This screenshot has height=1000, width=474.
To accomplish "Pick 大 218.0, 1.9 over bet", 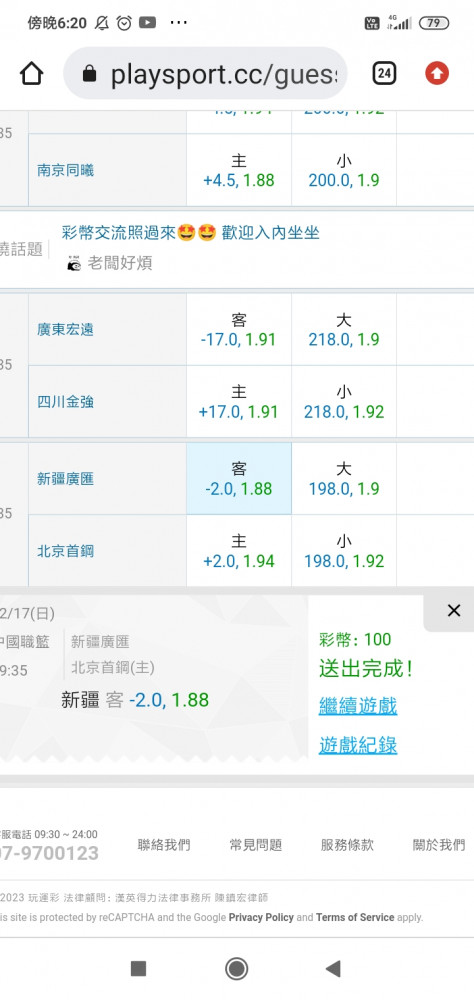I will click(x=344, y=329).
